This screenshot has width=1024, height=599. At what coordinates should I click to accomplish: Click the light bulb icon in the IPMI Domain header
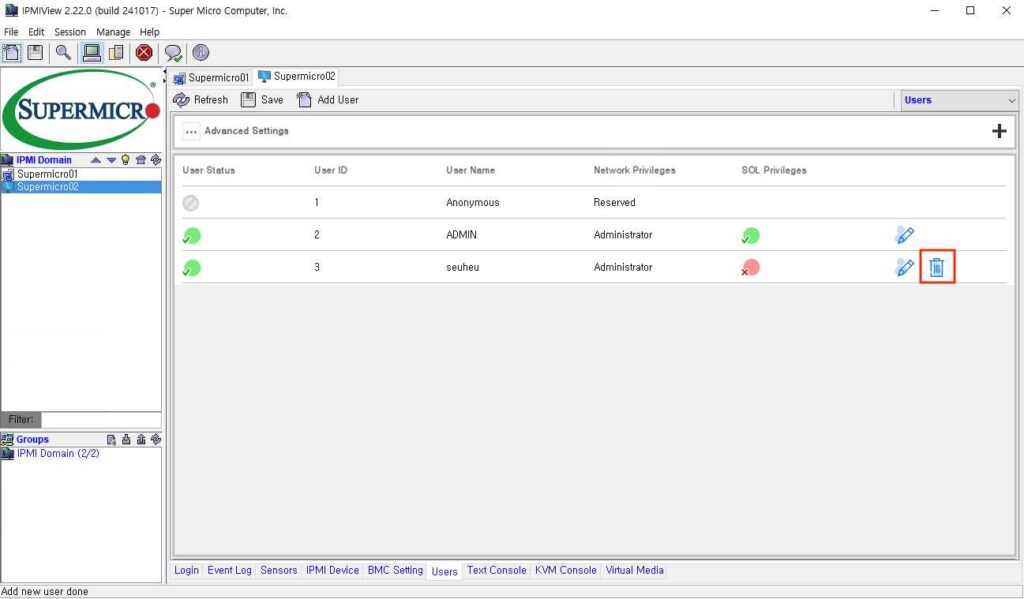coord(125,159)
